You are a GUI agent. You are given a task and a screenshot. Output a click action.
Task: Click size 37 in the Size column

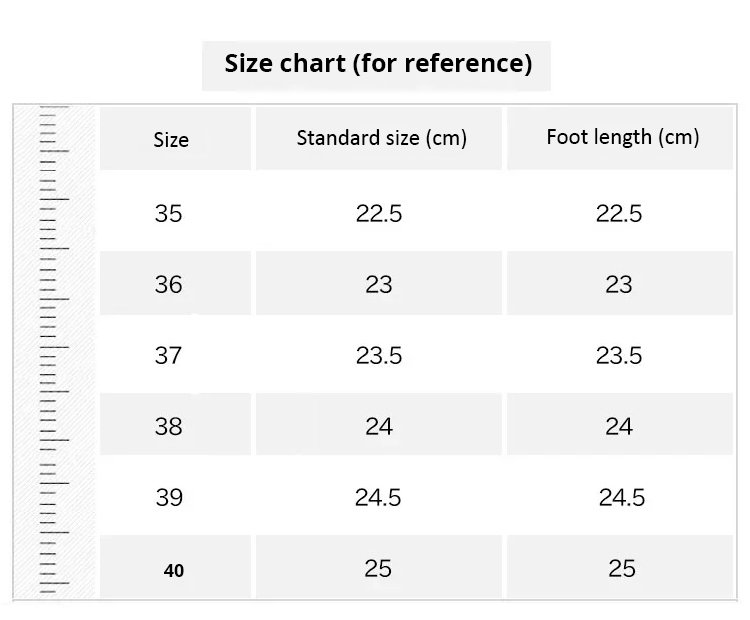pos(169,355)
